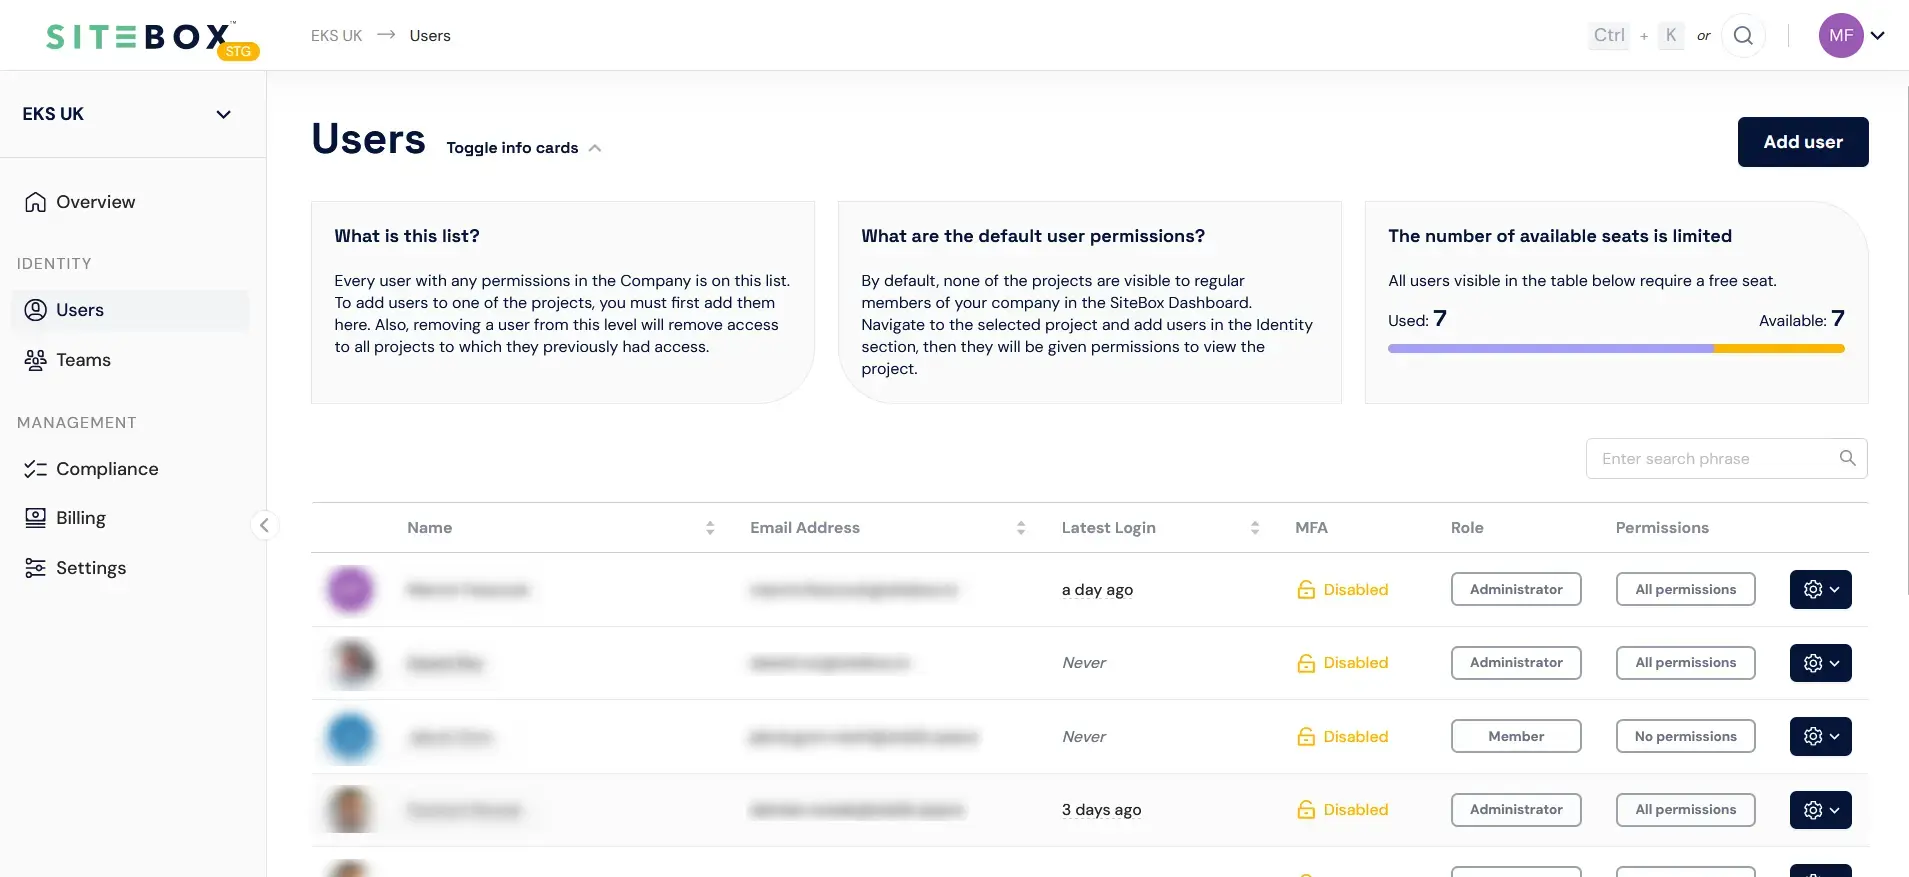Image resolution: width=1909 pixels, height=877 pixels.
Task: Click the Permissions column header
Action: click(1662, 528)
